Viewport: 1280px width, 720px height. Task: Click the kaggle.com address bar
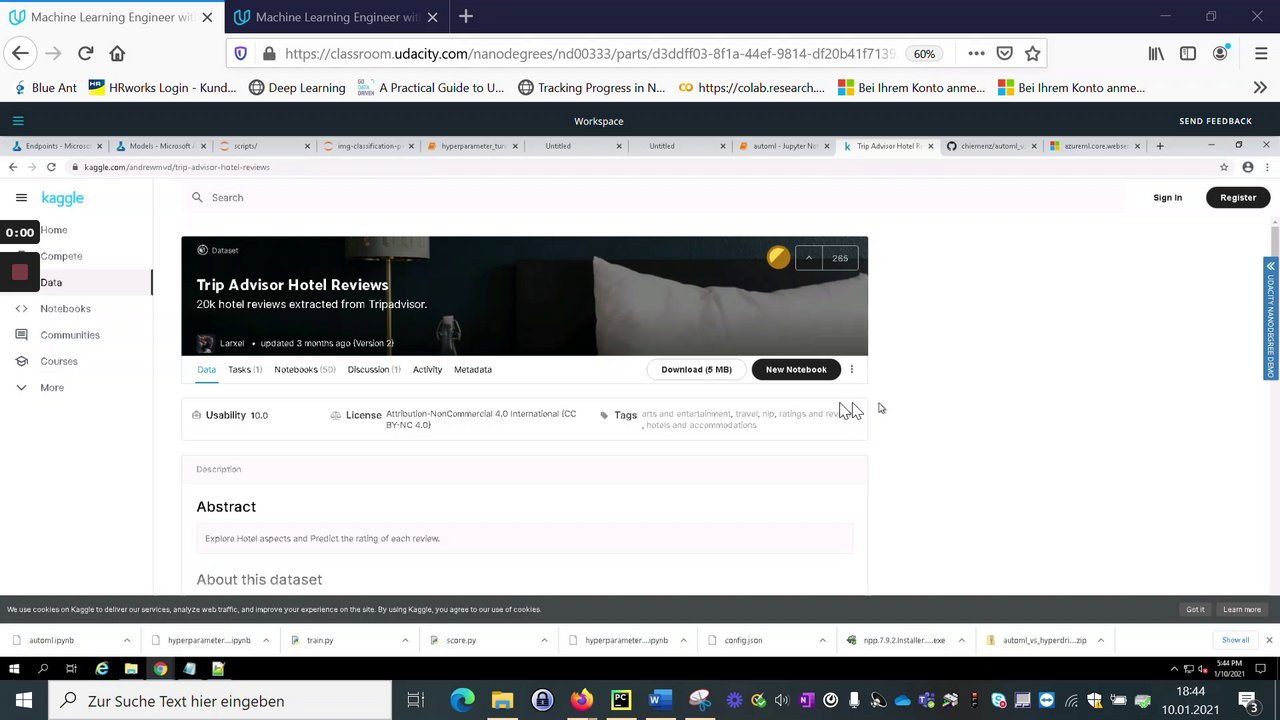click(640, 167)
